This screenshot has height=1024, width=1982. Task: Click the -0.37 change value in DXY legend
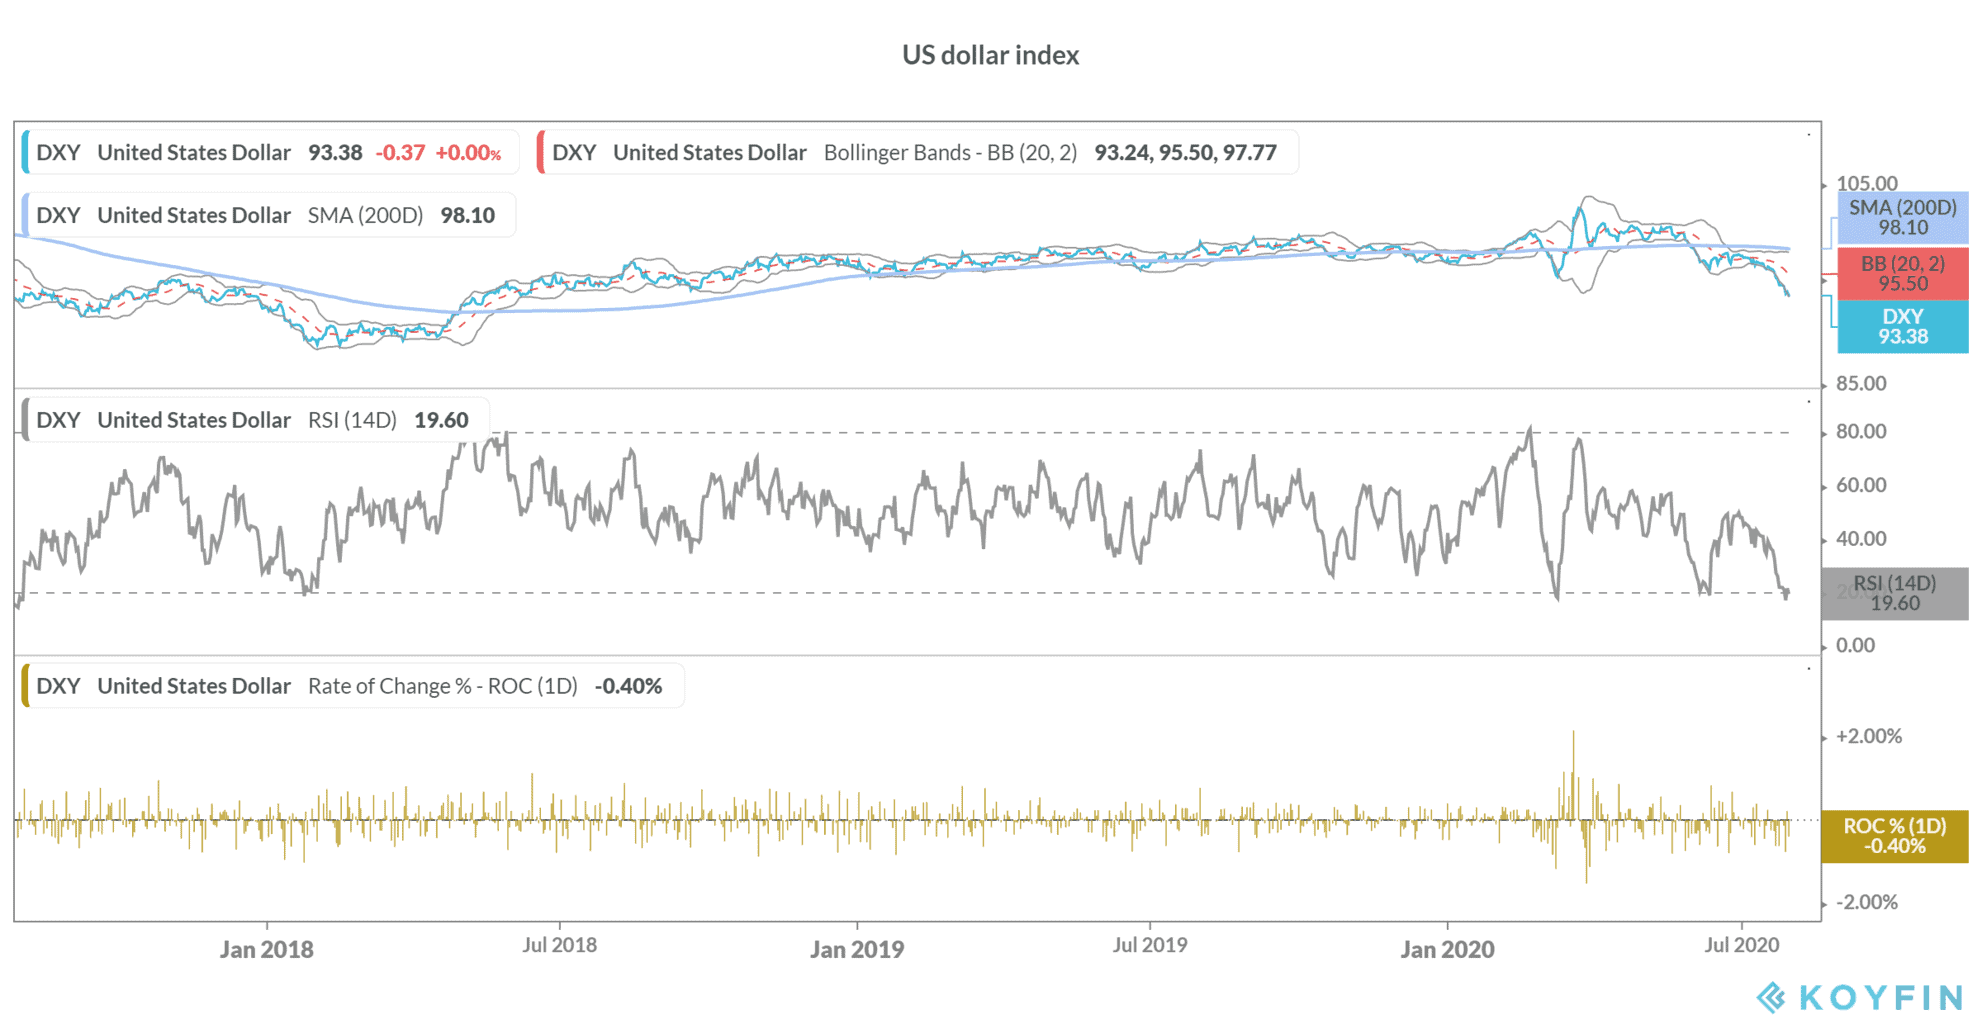pyautogui.click(x=400, y=153)
